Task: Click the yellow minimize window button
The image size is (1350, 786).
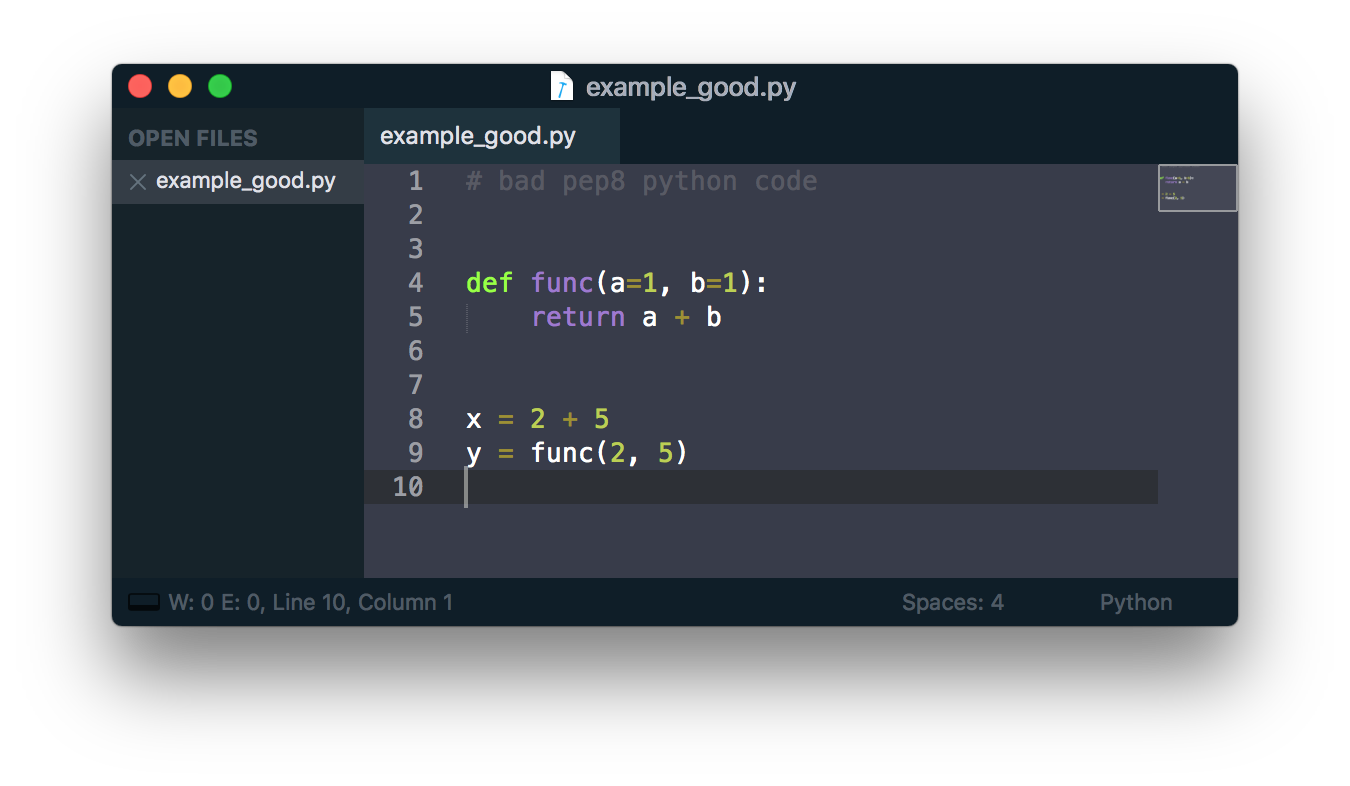Action: click(x=180, y=86)
